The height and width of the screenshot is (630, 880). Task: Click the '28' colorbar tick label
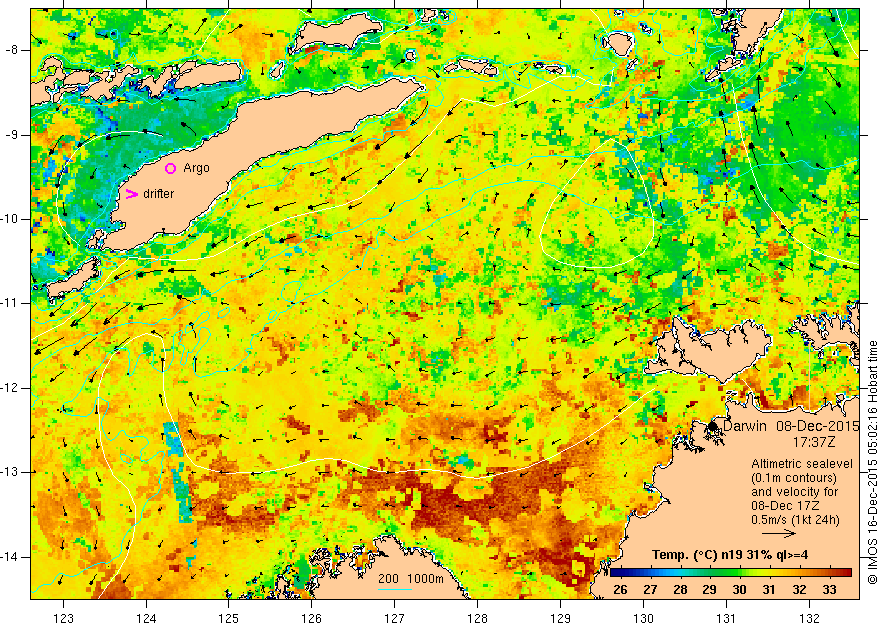(x=680, y=590)
